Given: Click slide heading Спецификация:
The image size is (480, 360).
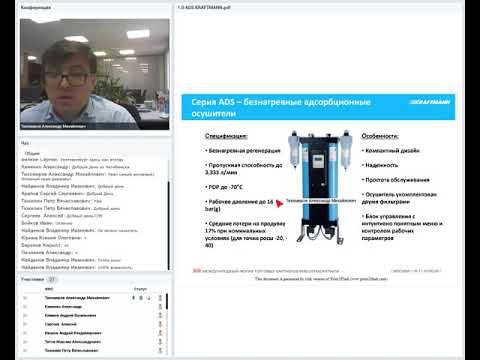Looking at the screenshot, I should [226, 136].
